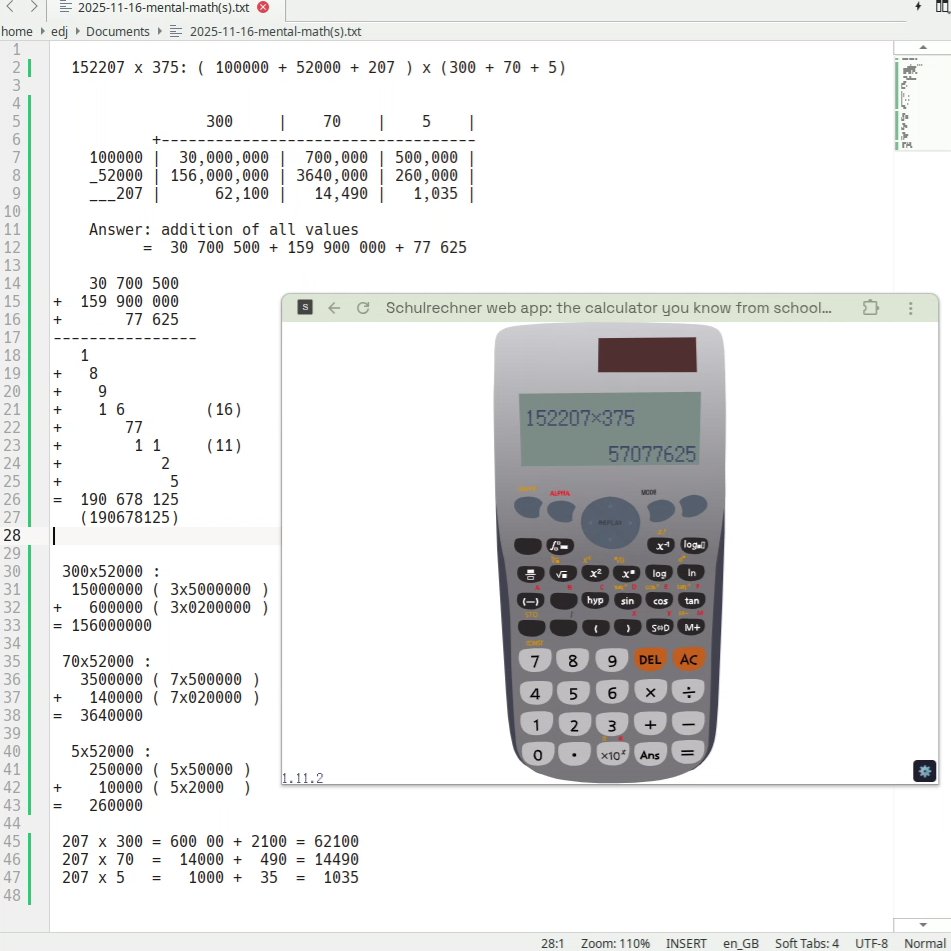Open the calculator's settings gear
This screenshot has height=951, width=951.
[923, 771]
